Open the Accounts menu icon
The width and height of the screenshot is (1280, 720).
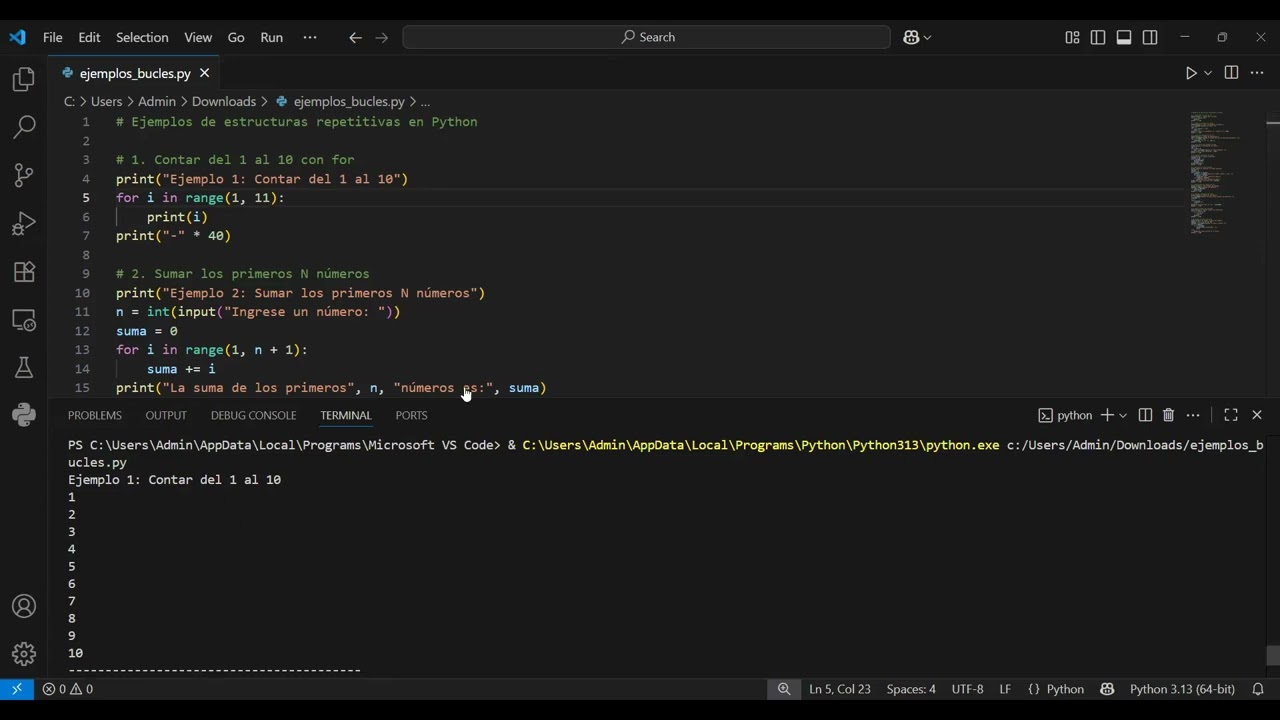(24, 606)
